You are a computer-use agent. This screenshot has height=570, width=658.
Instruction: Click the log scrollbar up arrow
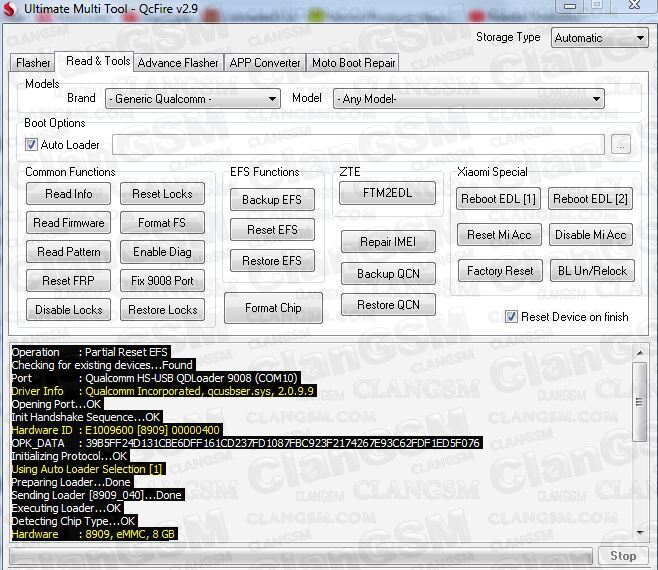point(640,353)
